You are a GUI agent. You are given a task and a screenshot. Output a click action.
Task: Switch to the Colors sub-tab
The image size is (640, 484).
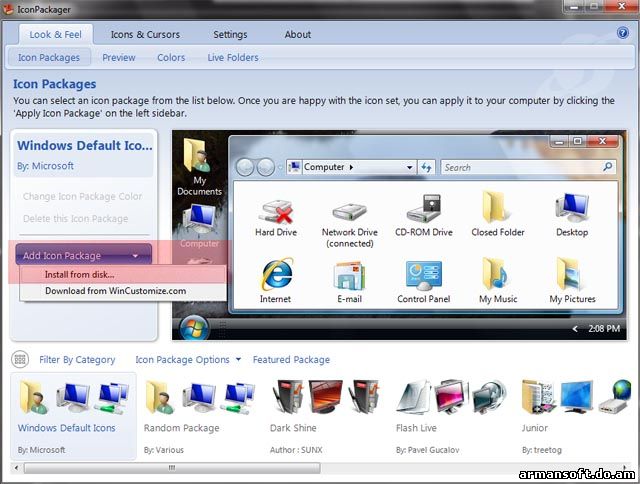tap(171, 58)
